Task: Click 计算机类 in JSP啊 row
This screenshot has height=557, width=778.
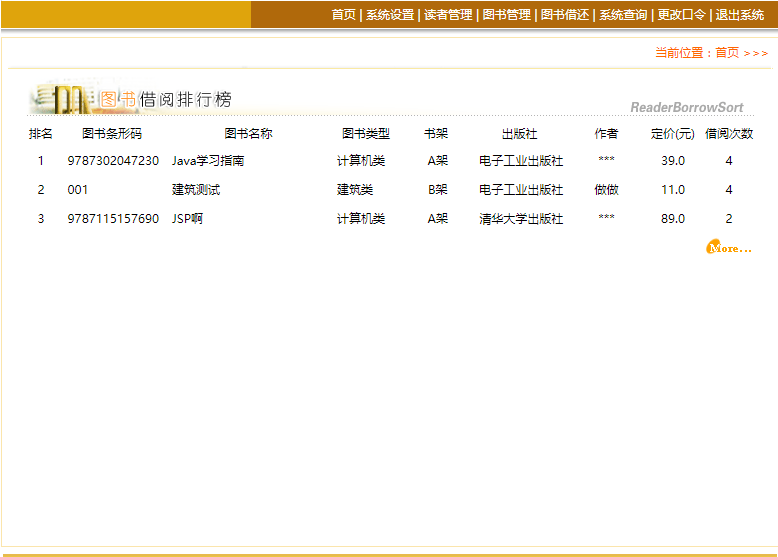Action: [x=361, y=219]
